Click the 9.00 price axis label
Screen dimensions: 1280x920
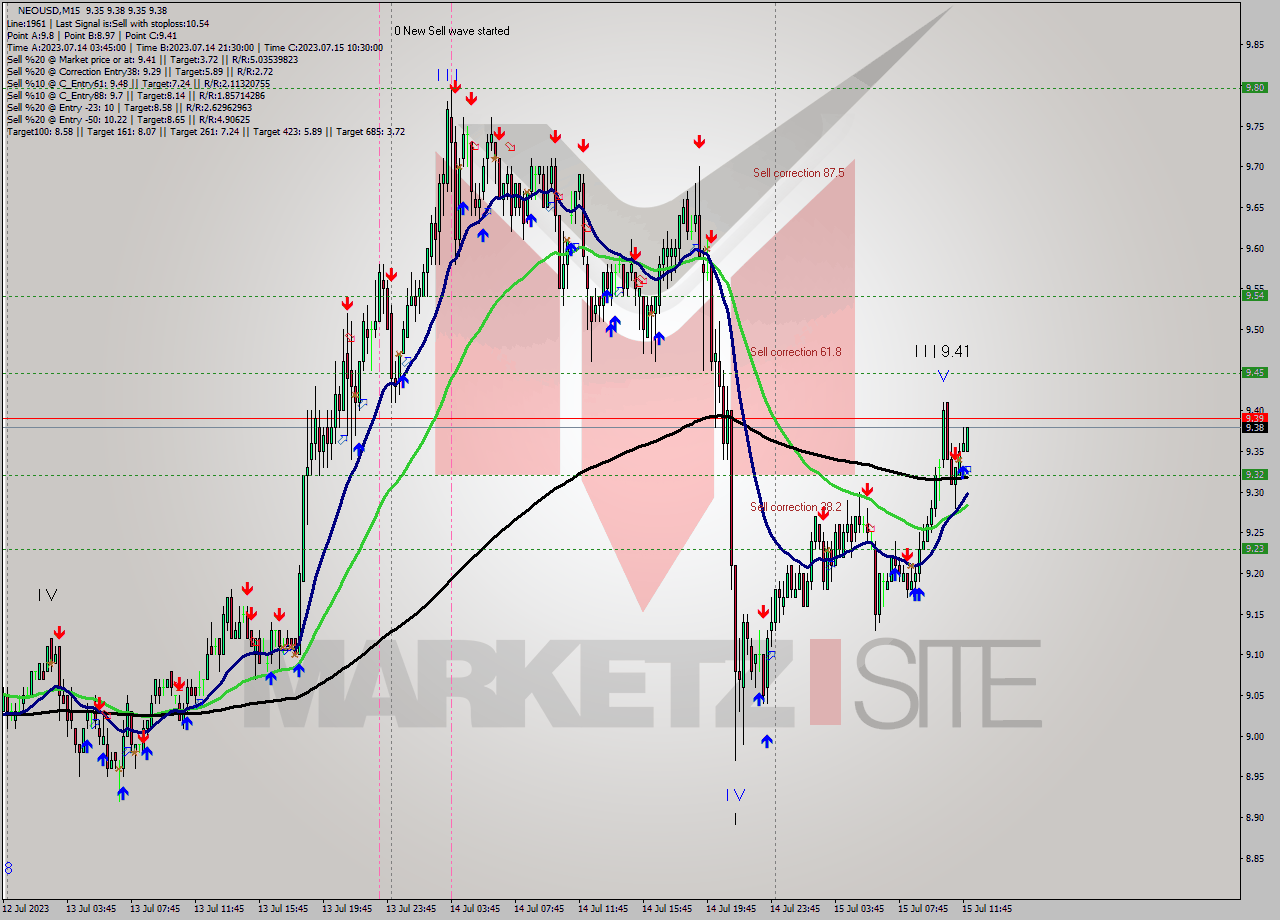pyautogui.click(x=1256, y=736)
